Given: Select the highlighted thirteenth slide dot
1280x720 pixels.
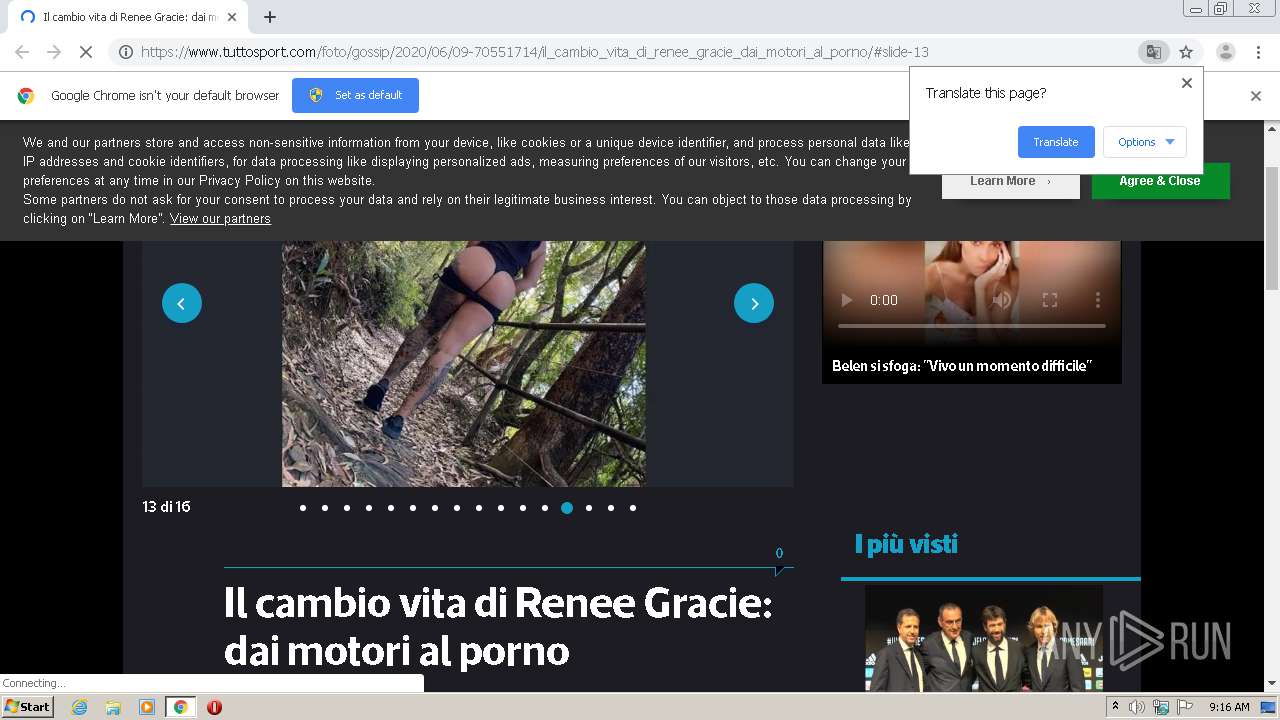Looking at the screenshot, I should point(567,508).
